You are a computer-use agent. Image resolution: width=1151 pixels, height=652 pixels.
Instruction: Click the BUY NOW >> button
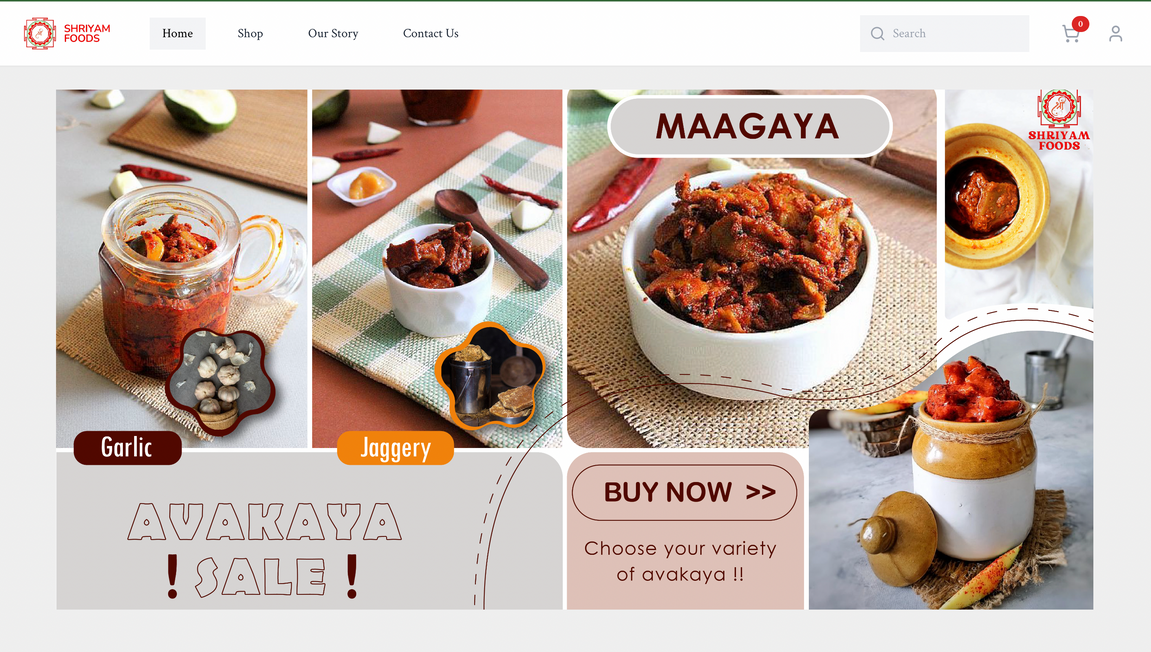(684, 492)
